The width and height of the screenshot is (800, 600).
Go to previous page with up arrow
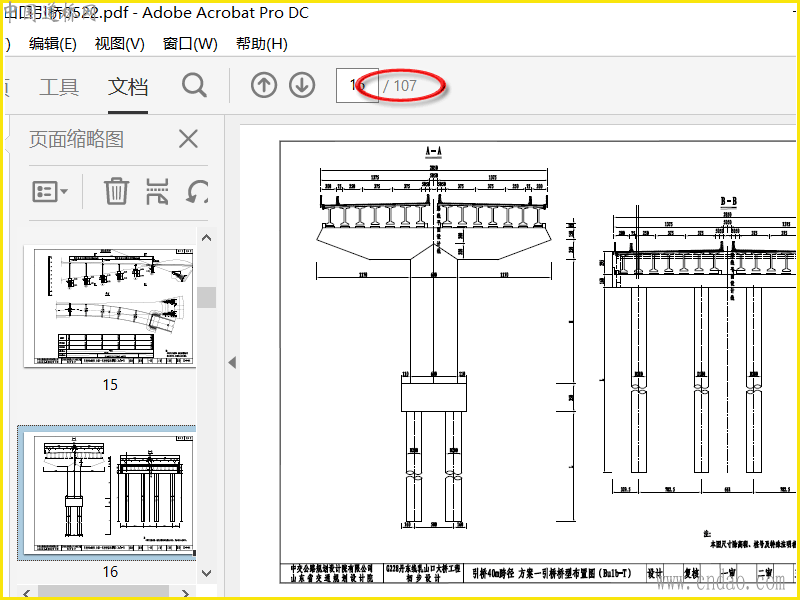point(264,85)
